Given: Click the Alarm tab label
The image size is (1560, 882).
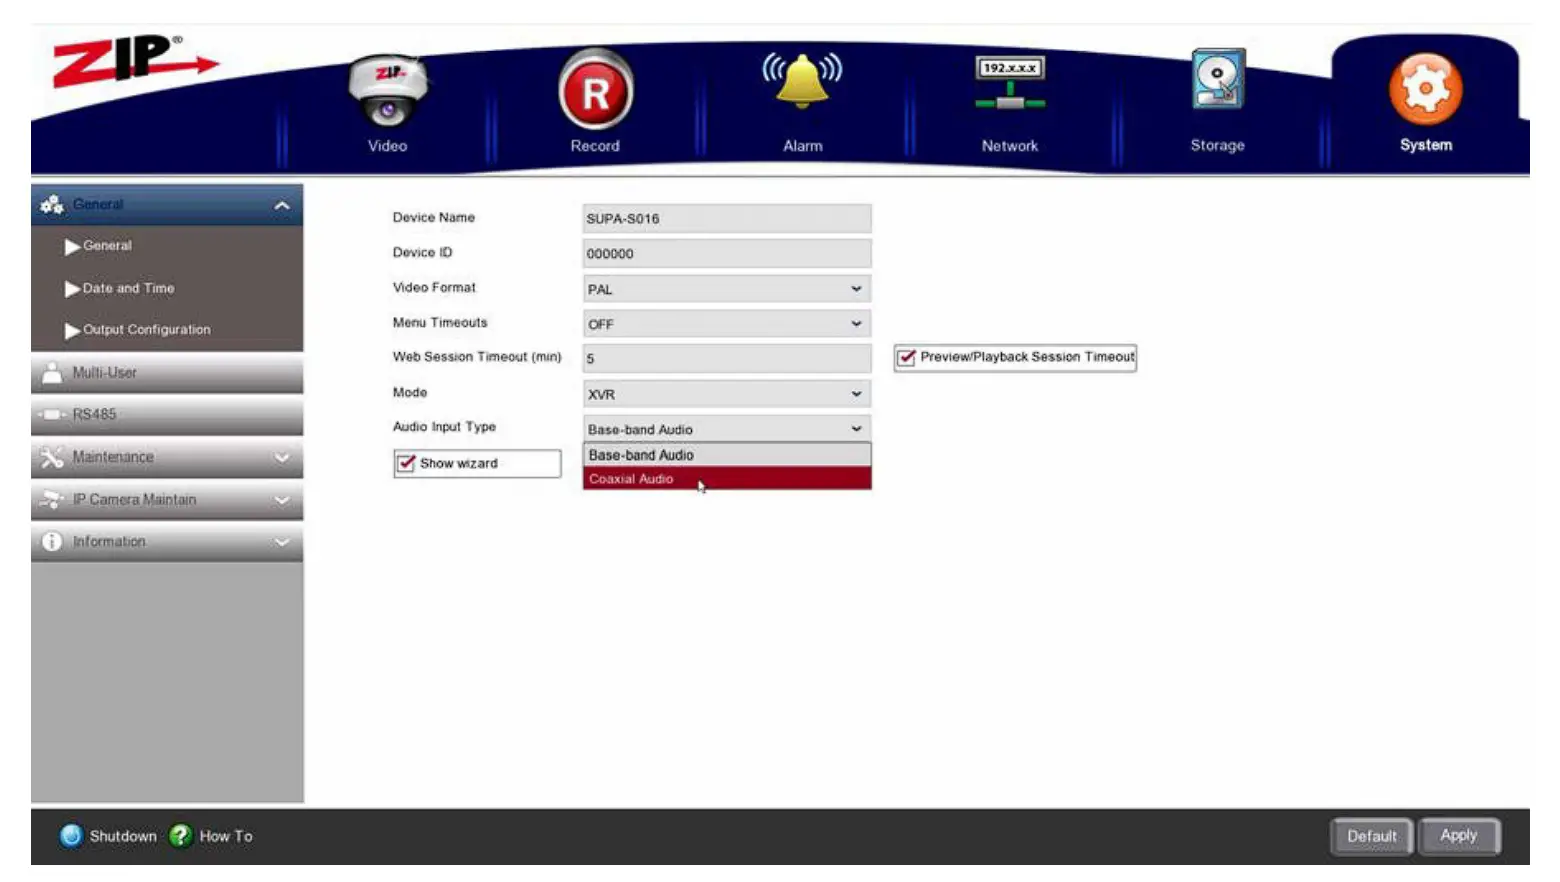Looking at the screenshot, I should (803, 146).
